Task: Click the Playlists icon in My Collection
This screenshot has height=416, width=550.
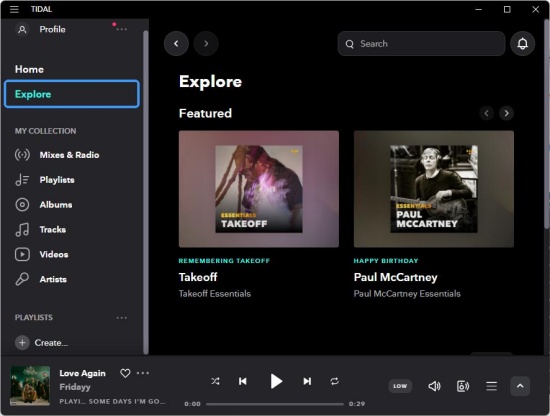Action: coord(22,180)
